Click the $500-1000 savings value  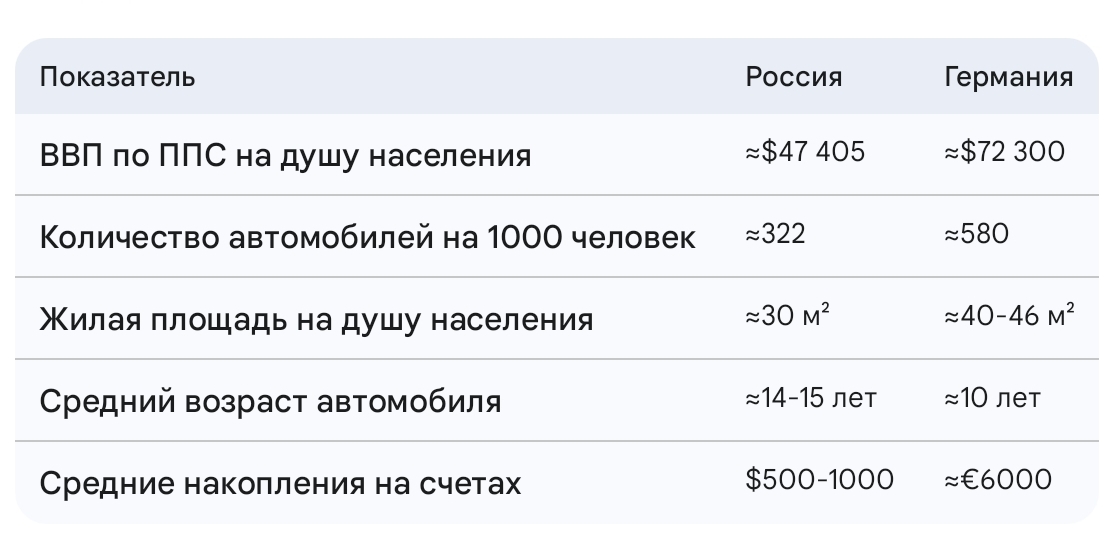[819, 480]
